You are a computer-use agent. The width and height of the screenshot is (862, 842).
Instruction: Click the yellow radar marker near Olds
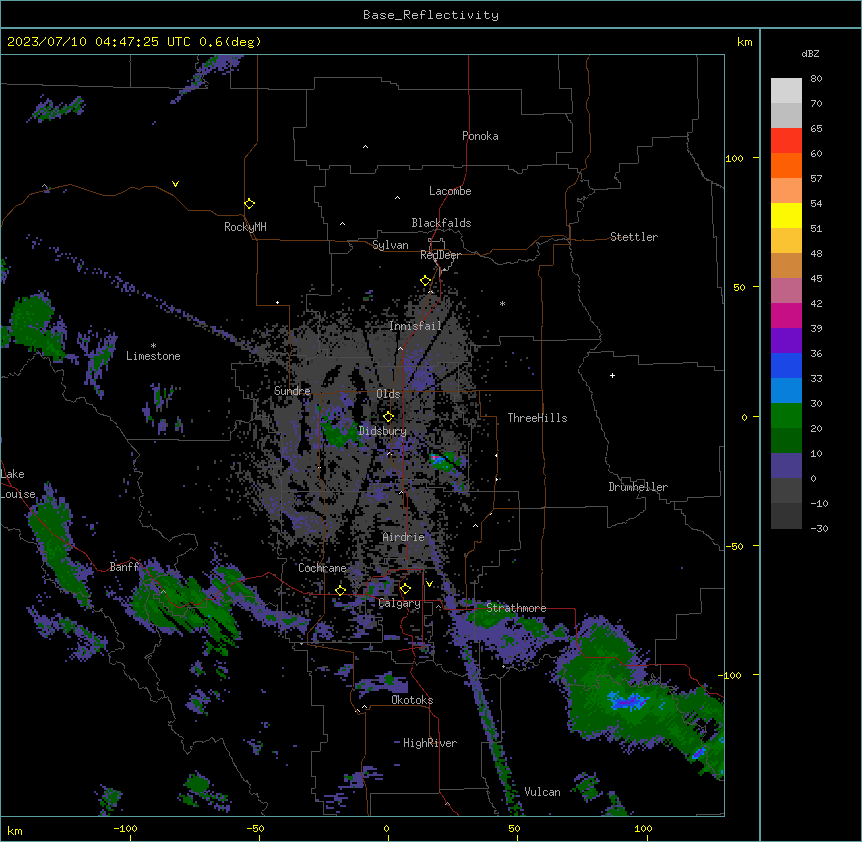tap(388, 416)
